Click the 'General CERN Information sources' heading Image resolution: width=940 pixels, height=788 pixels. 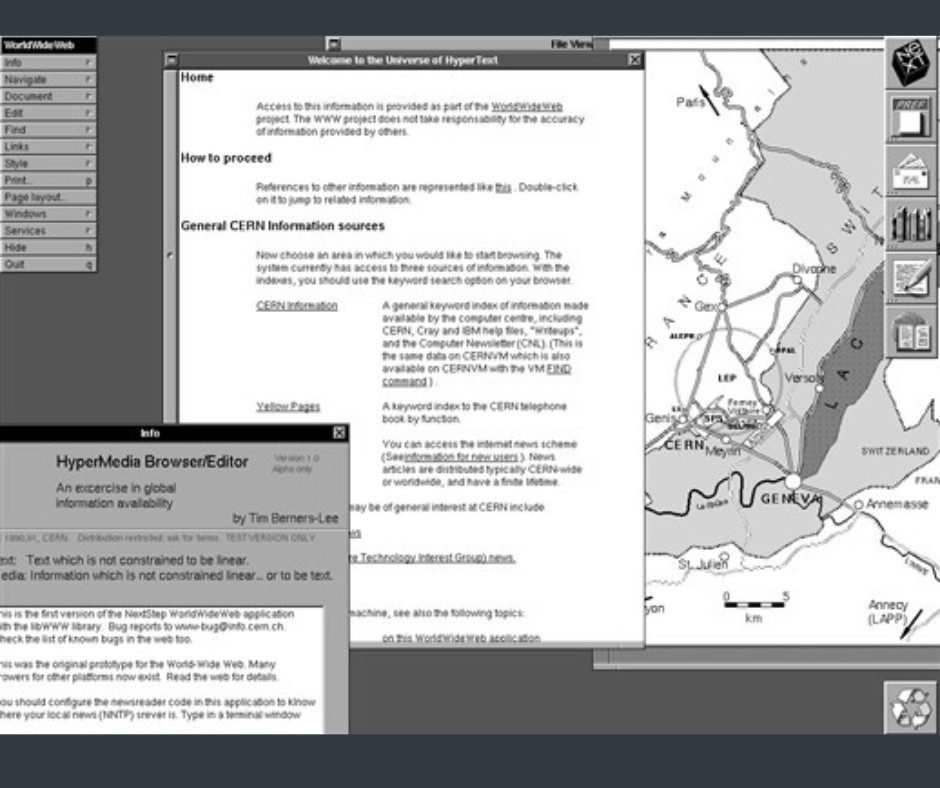(282, 226)
